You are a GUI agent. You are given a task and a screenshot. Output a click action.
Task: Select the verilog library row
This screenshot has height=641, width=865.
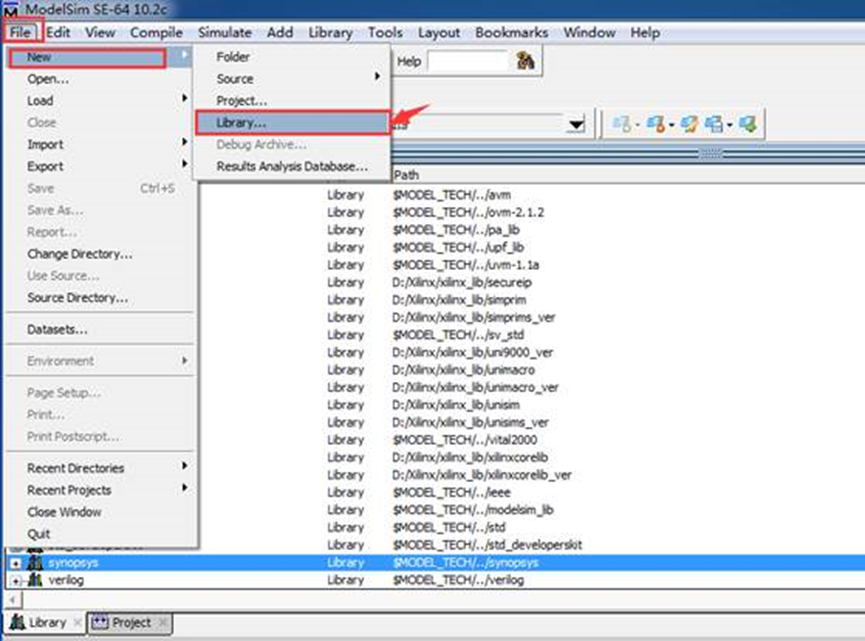[435, 580]
